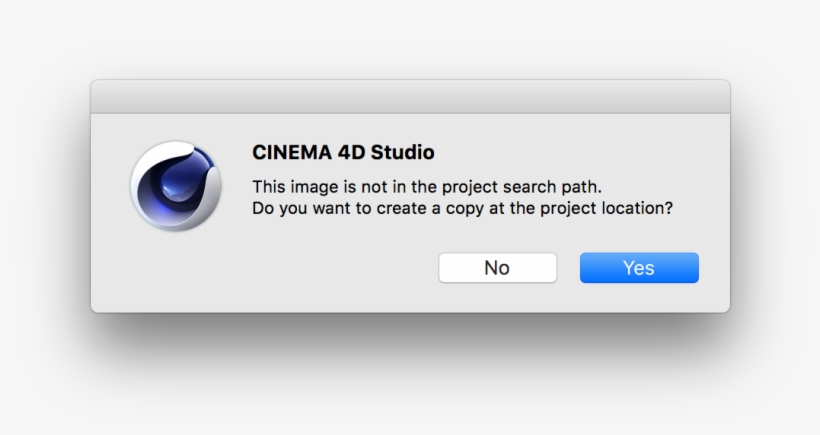Click the word 'Studio' in the dialog title
This screenshot has height=435, width=820.
(403, 152)
